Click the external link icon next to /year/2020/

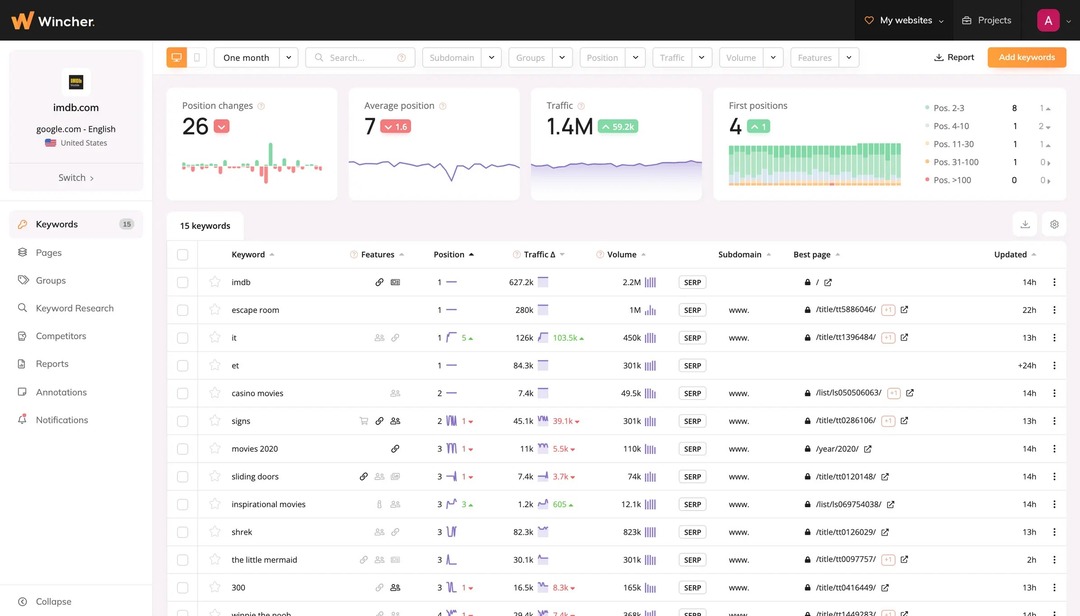(x=867, y=448)
